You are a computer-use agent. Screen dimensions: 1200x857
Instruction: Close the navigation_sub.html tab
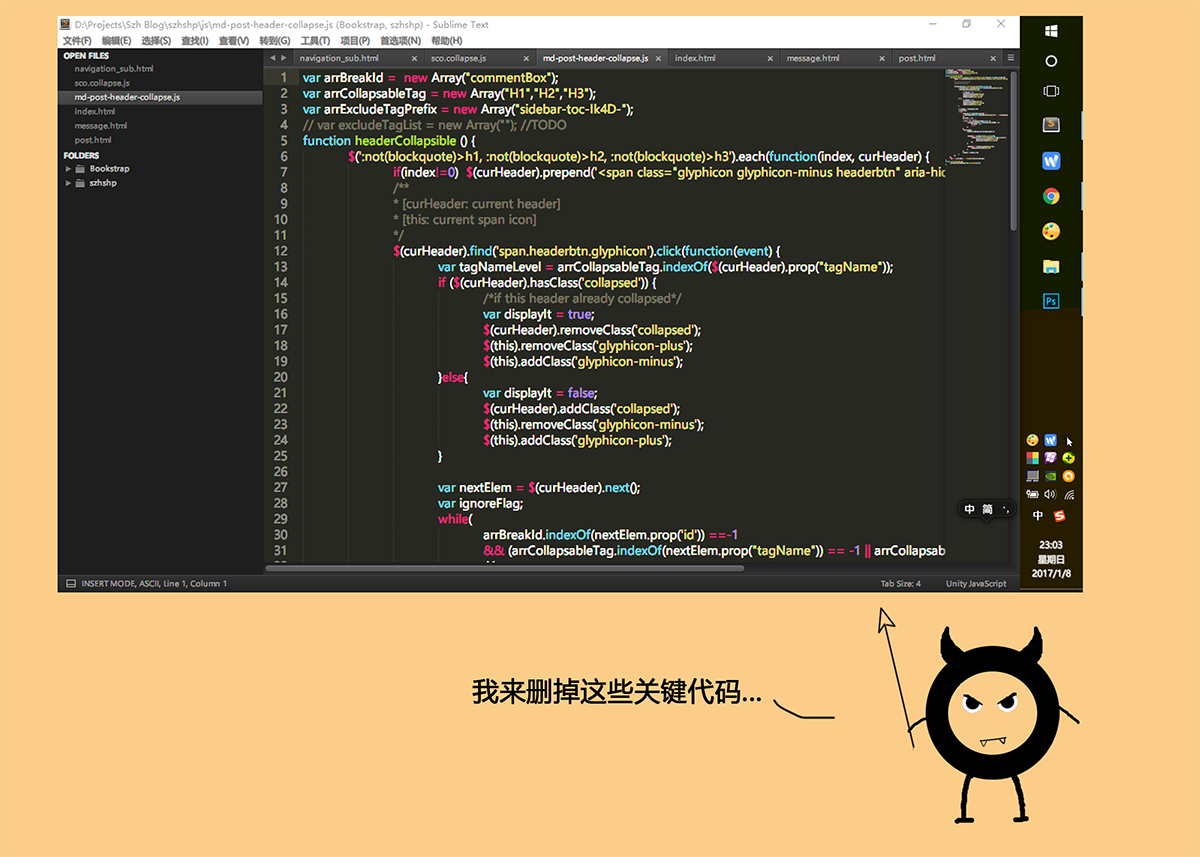coord(414,59)
